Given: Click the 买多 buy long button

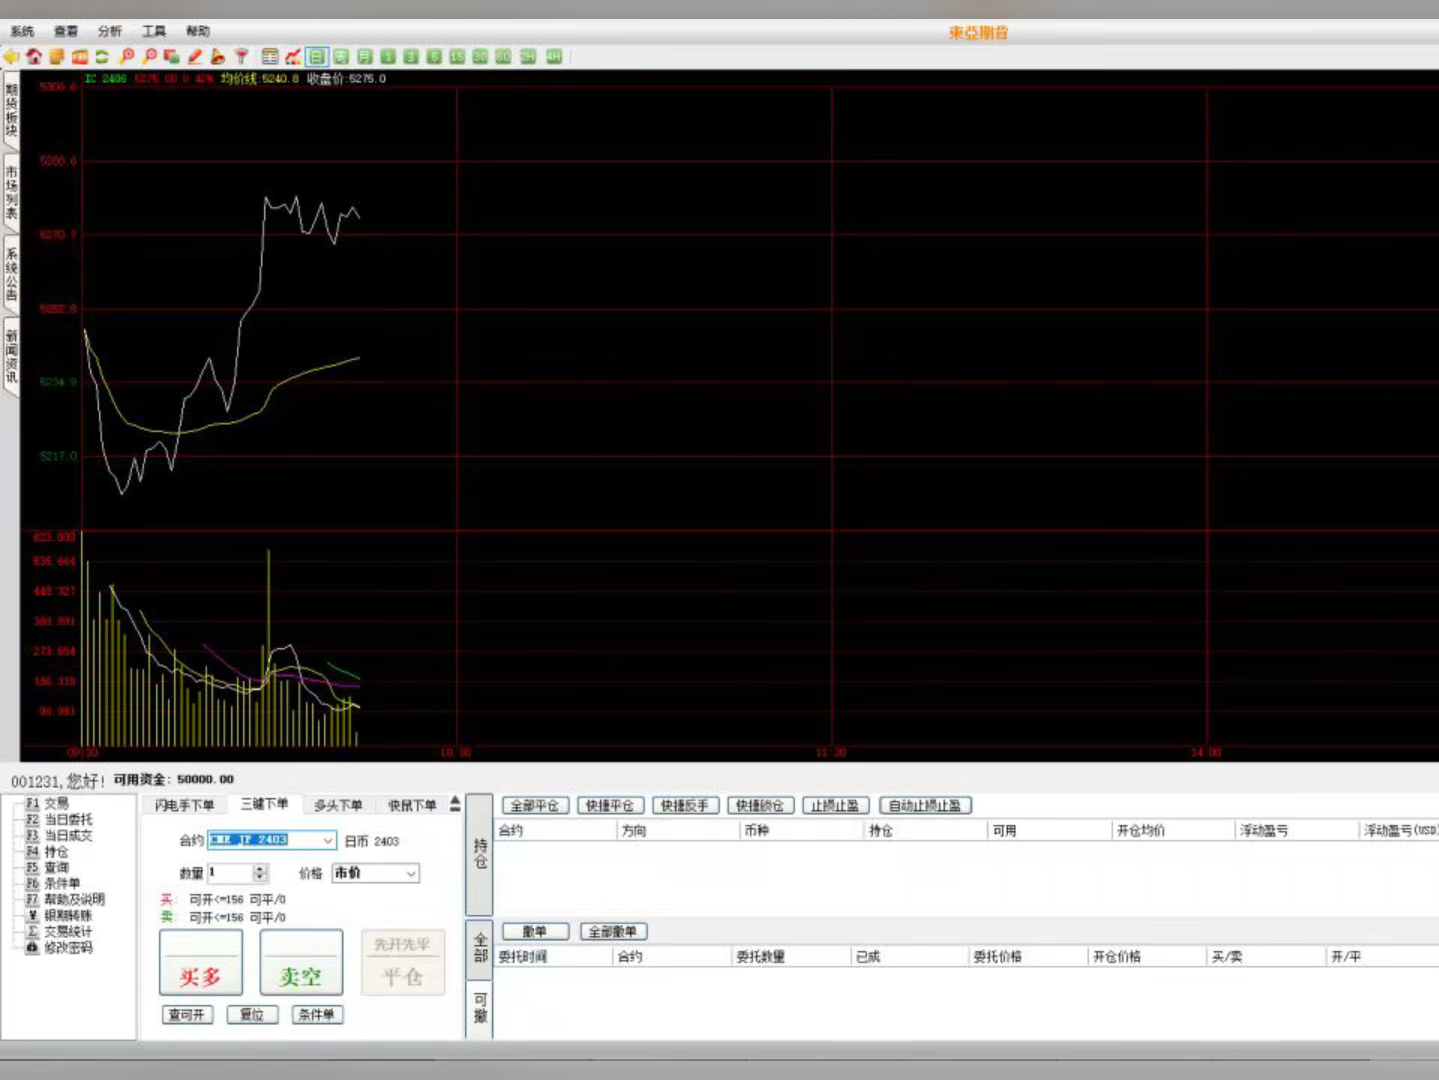Looking at the screenshot, I should click(201, 962).
